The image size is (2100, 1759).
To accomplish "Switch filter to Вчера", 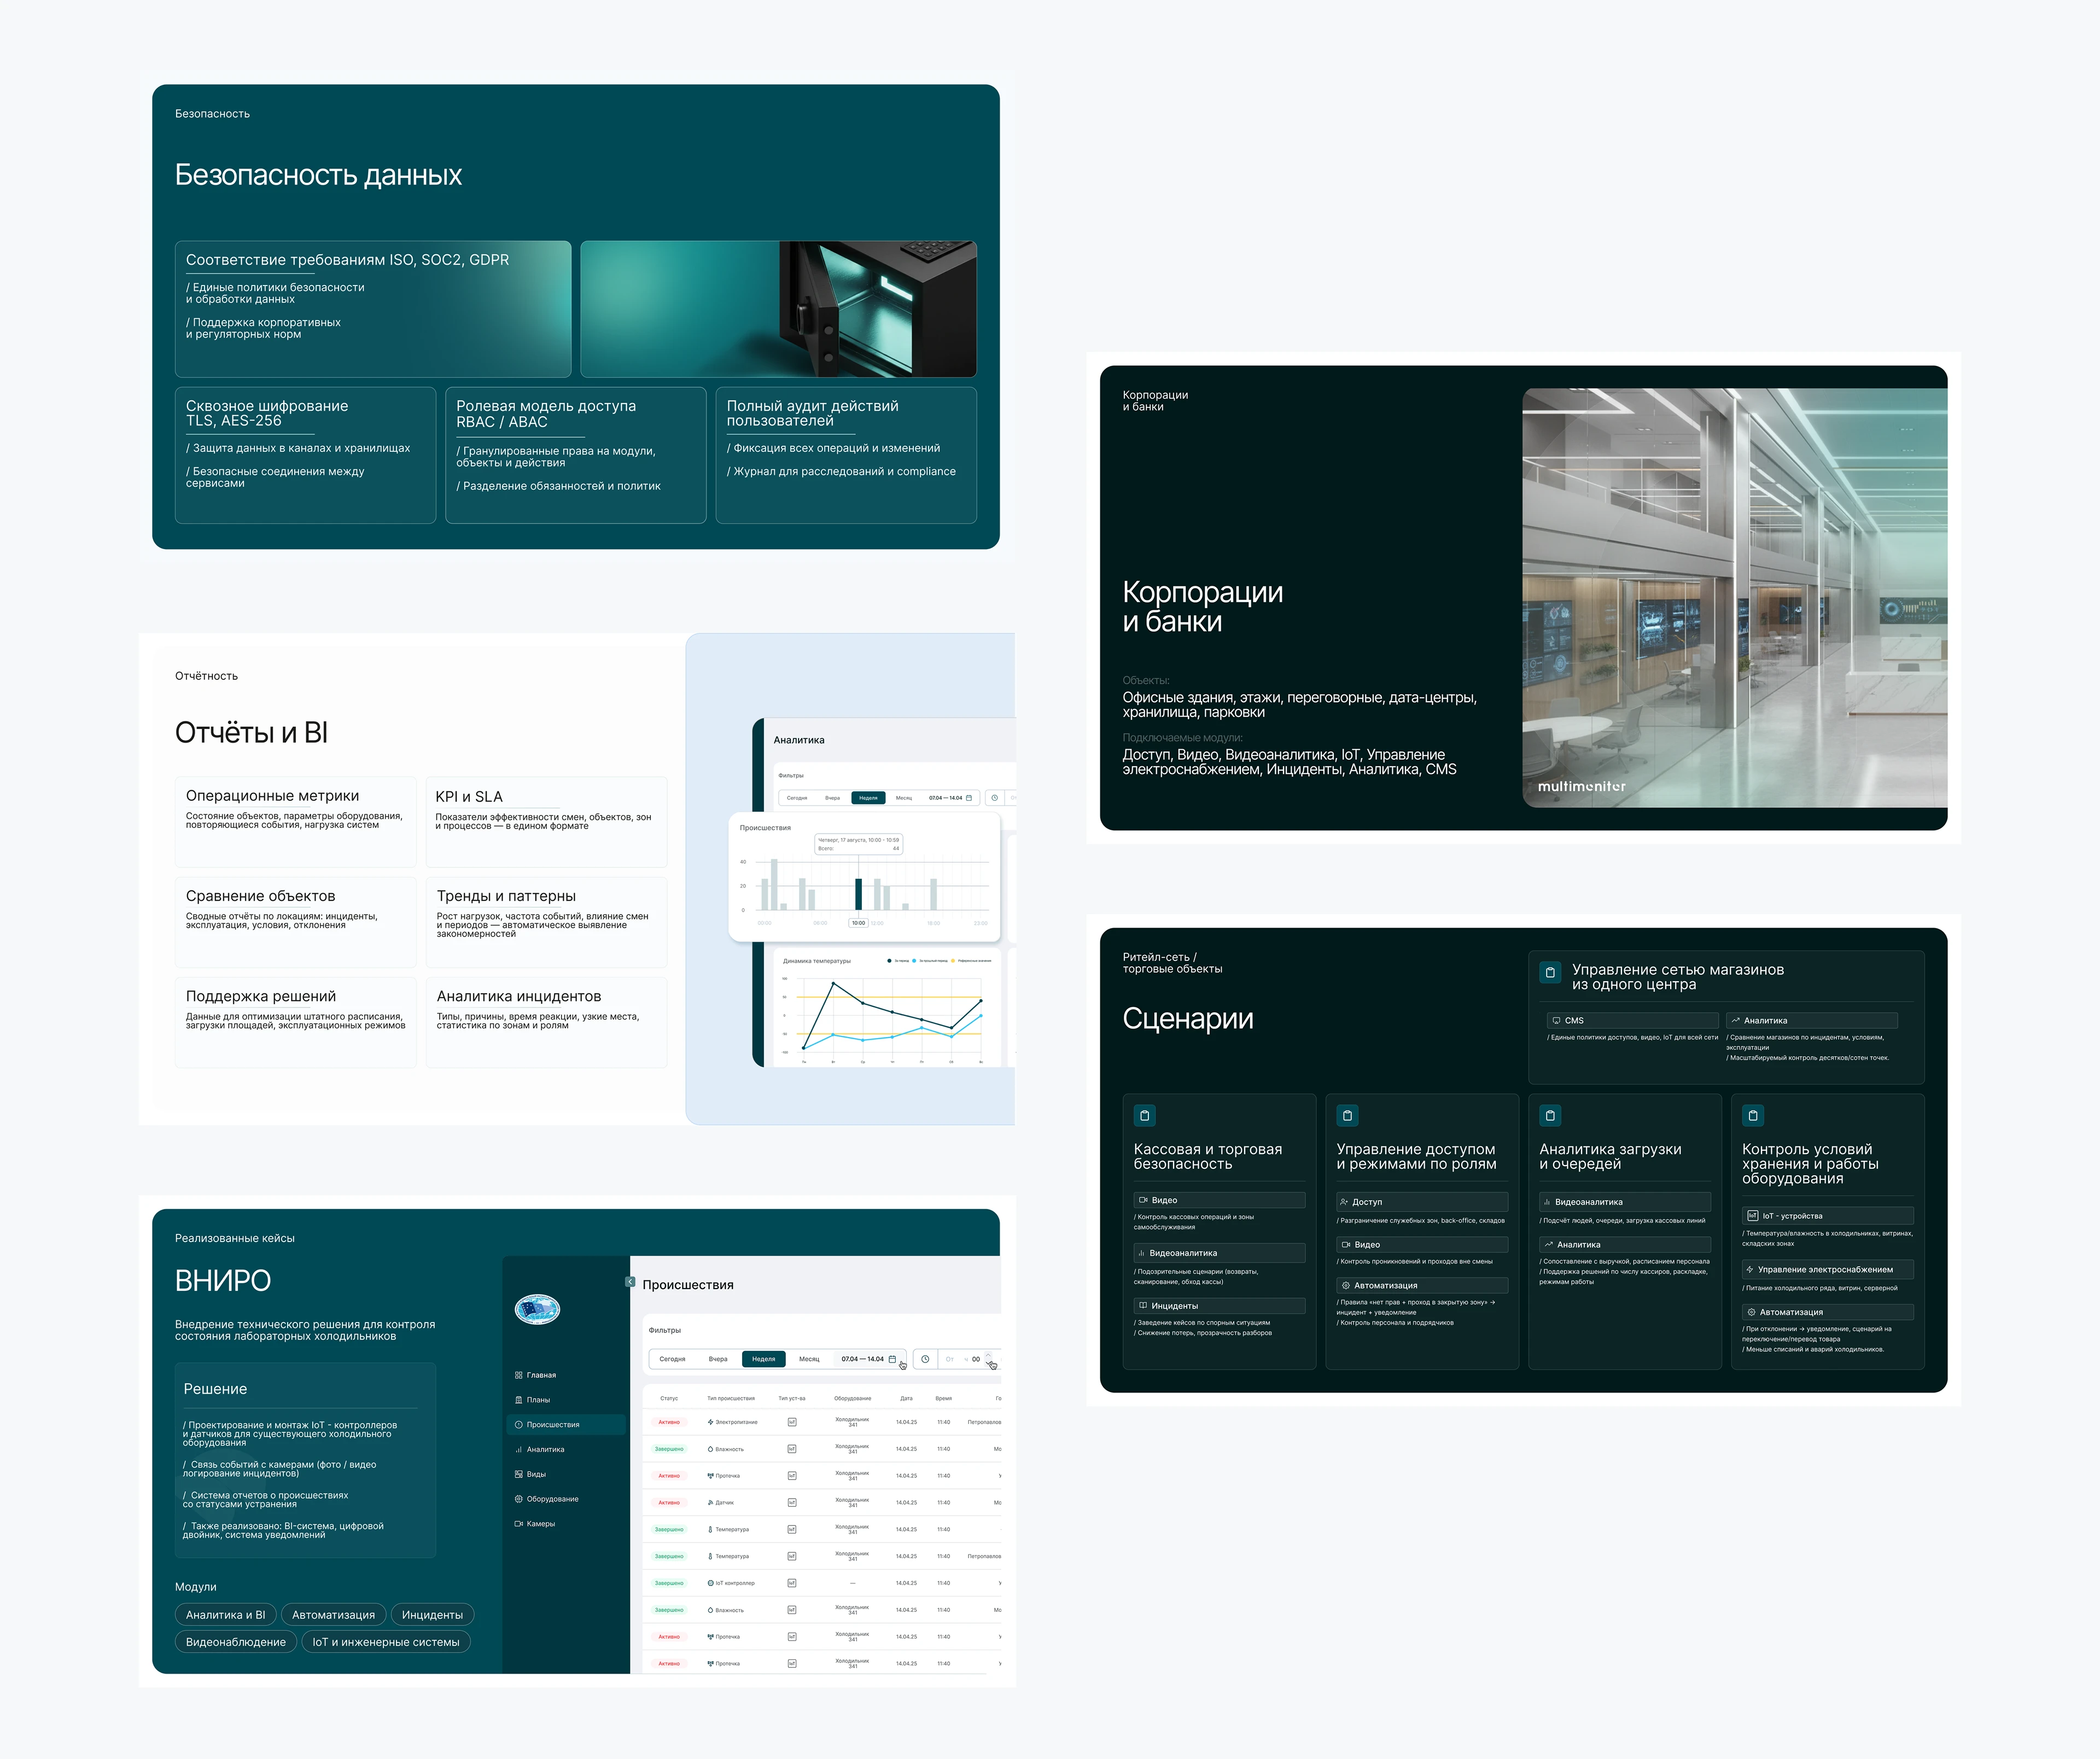I will (x=719, y=1359).
